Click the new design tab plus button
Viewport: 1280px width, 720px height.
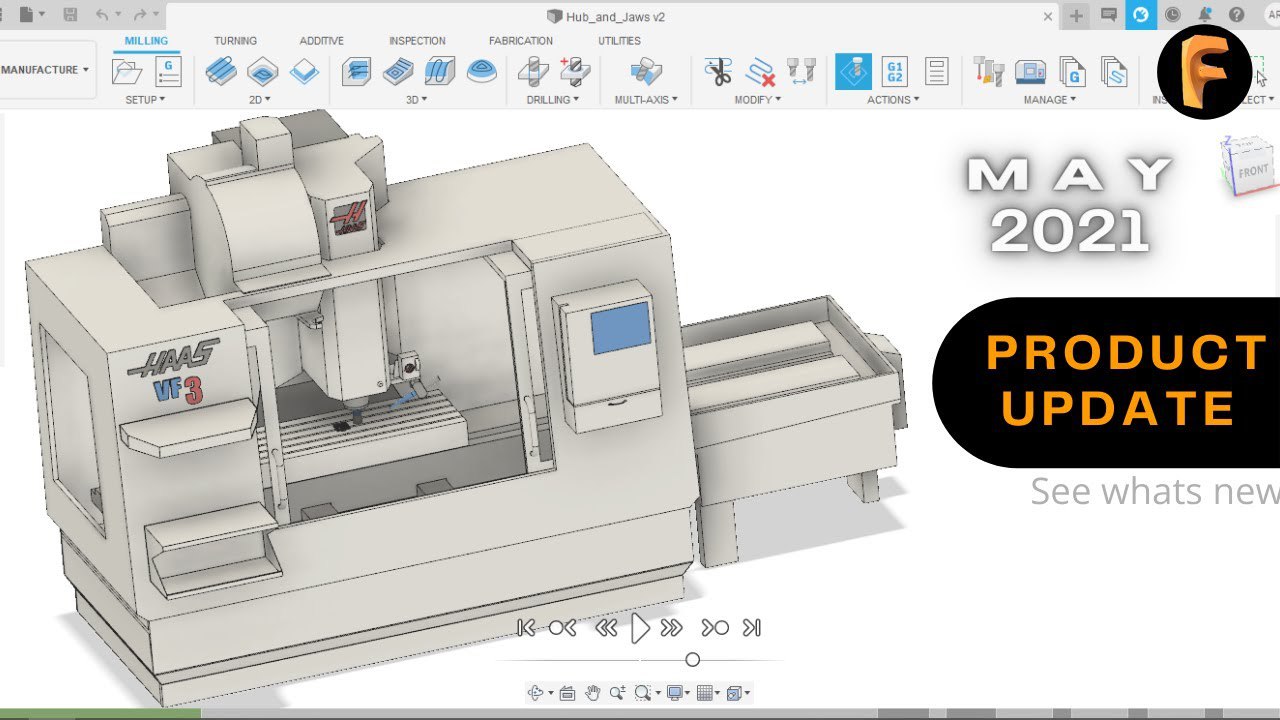point(1076,15)
